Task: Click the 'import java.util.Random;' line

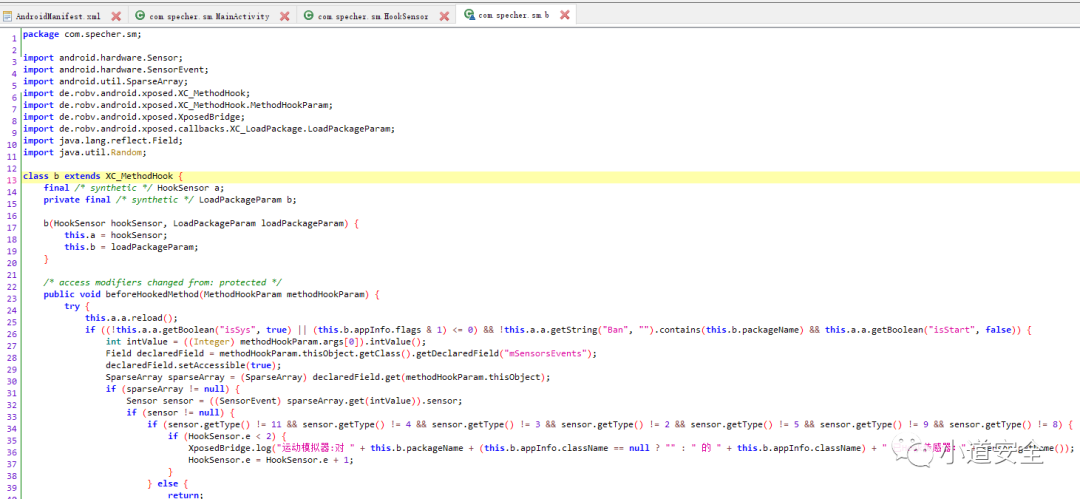Action: [85, 152]
